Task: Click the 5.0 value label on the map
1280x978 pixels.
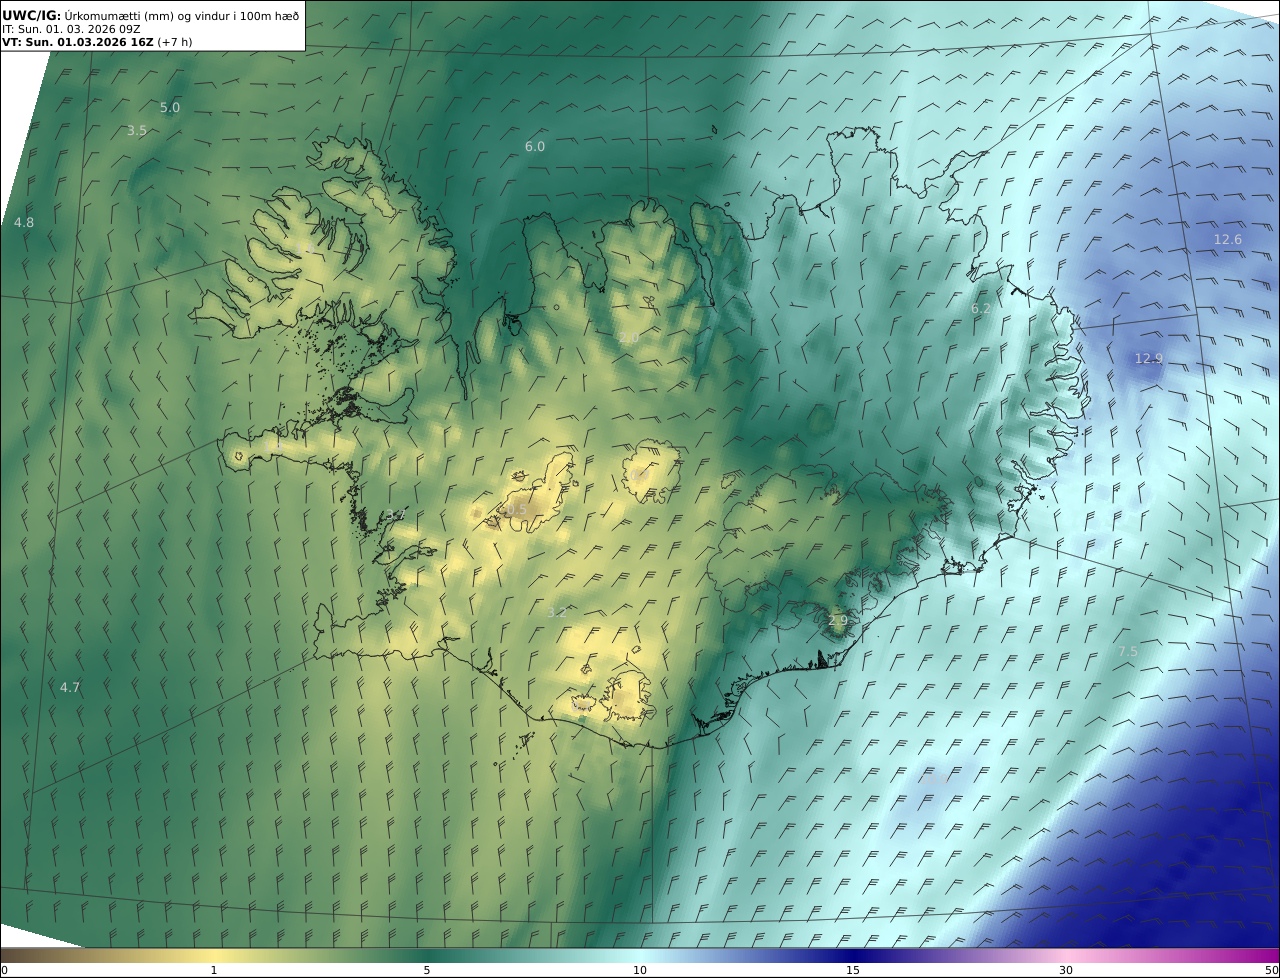Action: point(170,107)
